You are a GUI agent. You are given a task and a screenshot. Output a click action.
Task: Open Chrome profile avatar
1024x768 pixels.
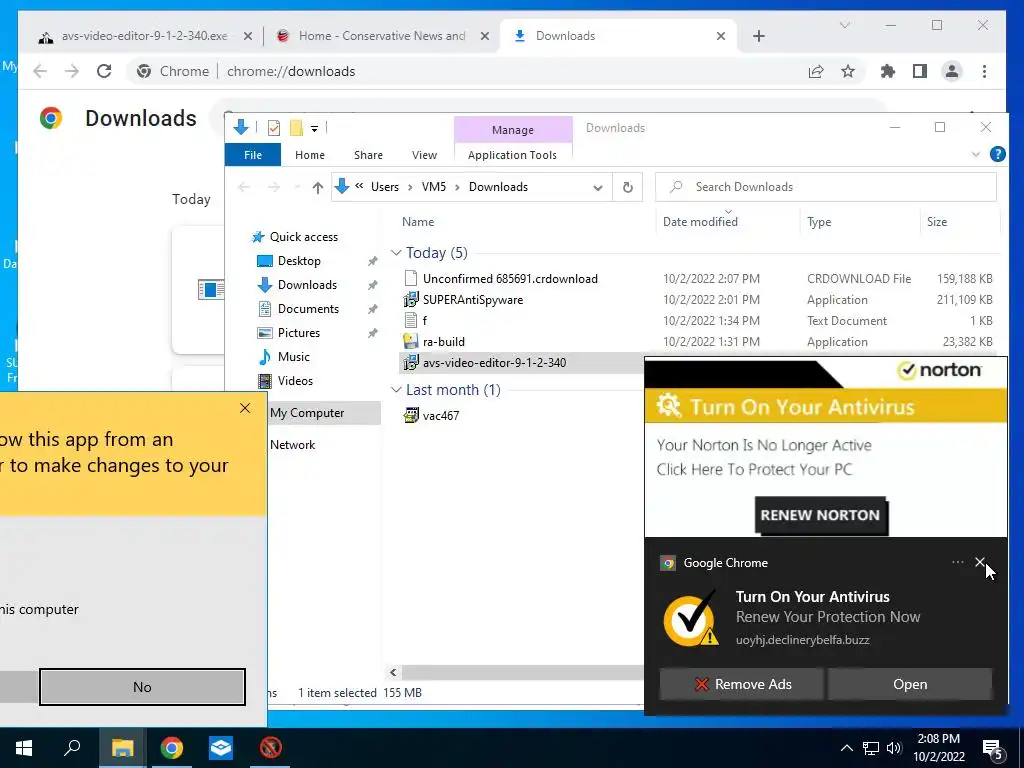pos(952,71)
